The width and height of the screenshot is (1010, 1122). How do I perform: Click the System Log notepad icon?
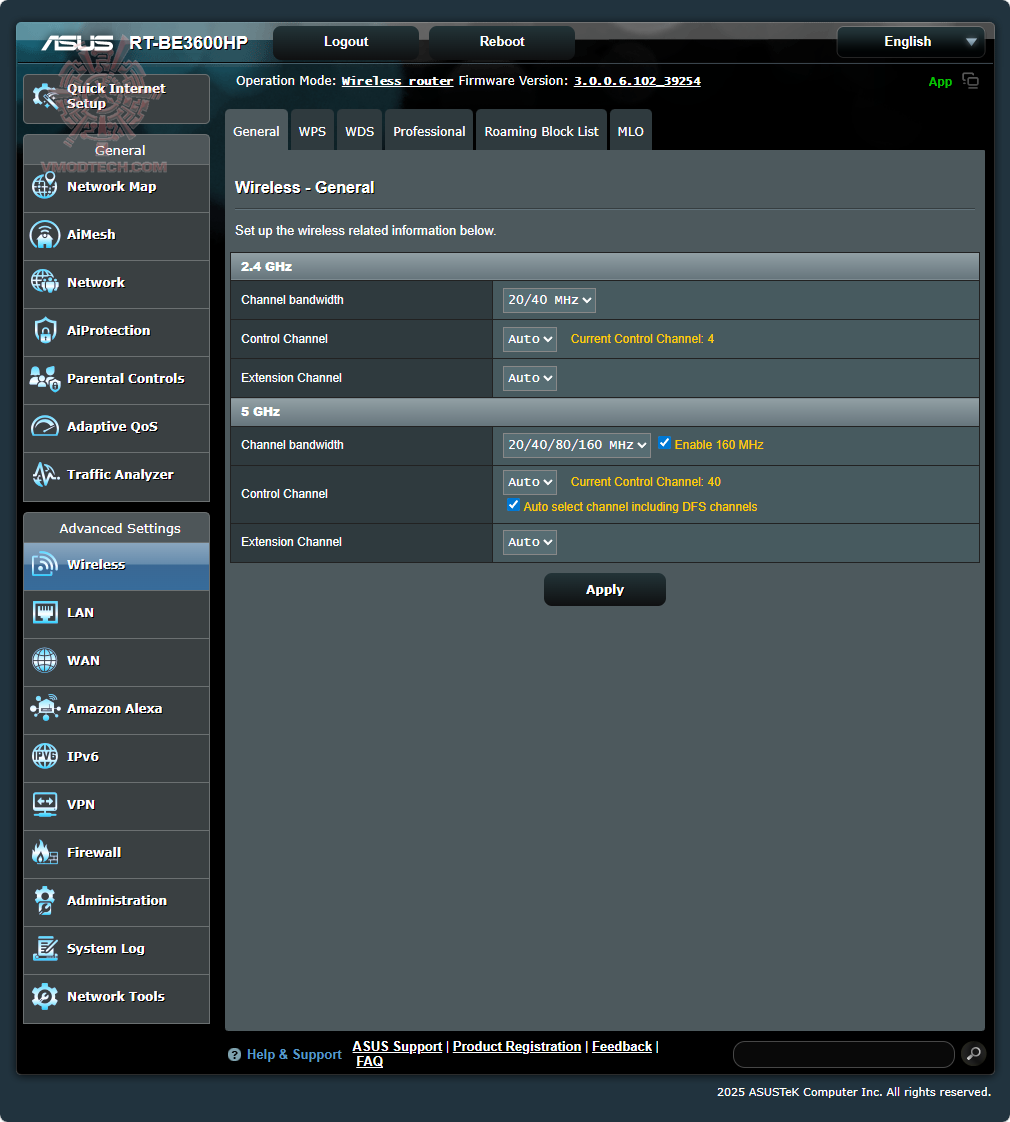(44, 947)
